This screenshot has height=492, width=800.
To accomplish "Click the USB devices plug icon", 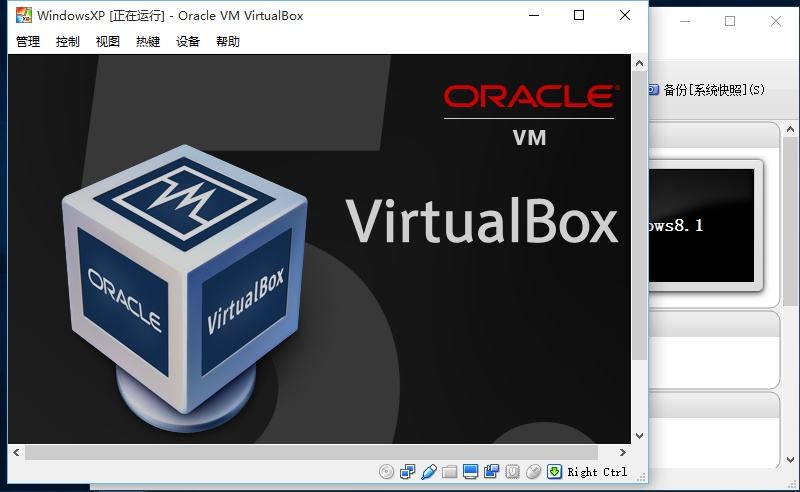I will coord(429,472).
